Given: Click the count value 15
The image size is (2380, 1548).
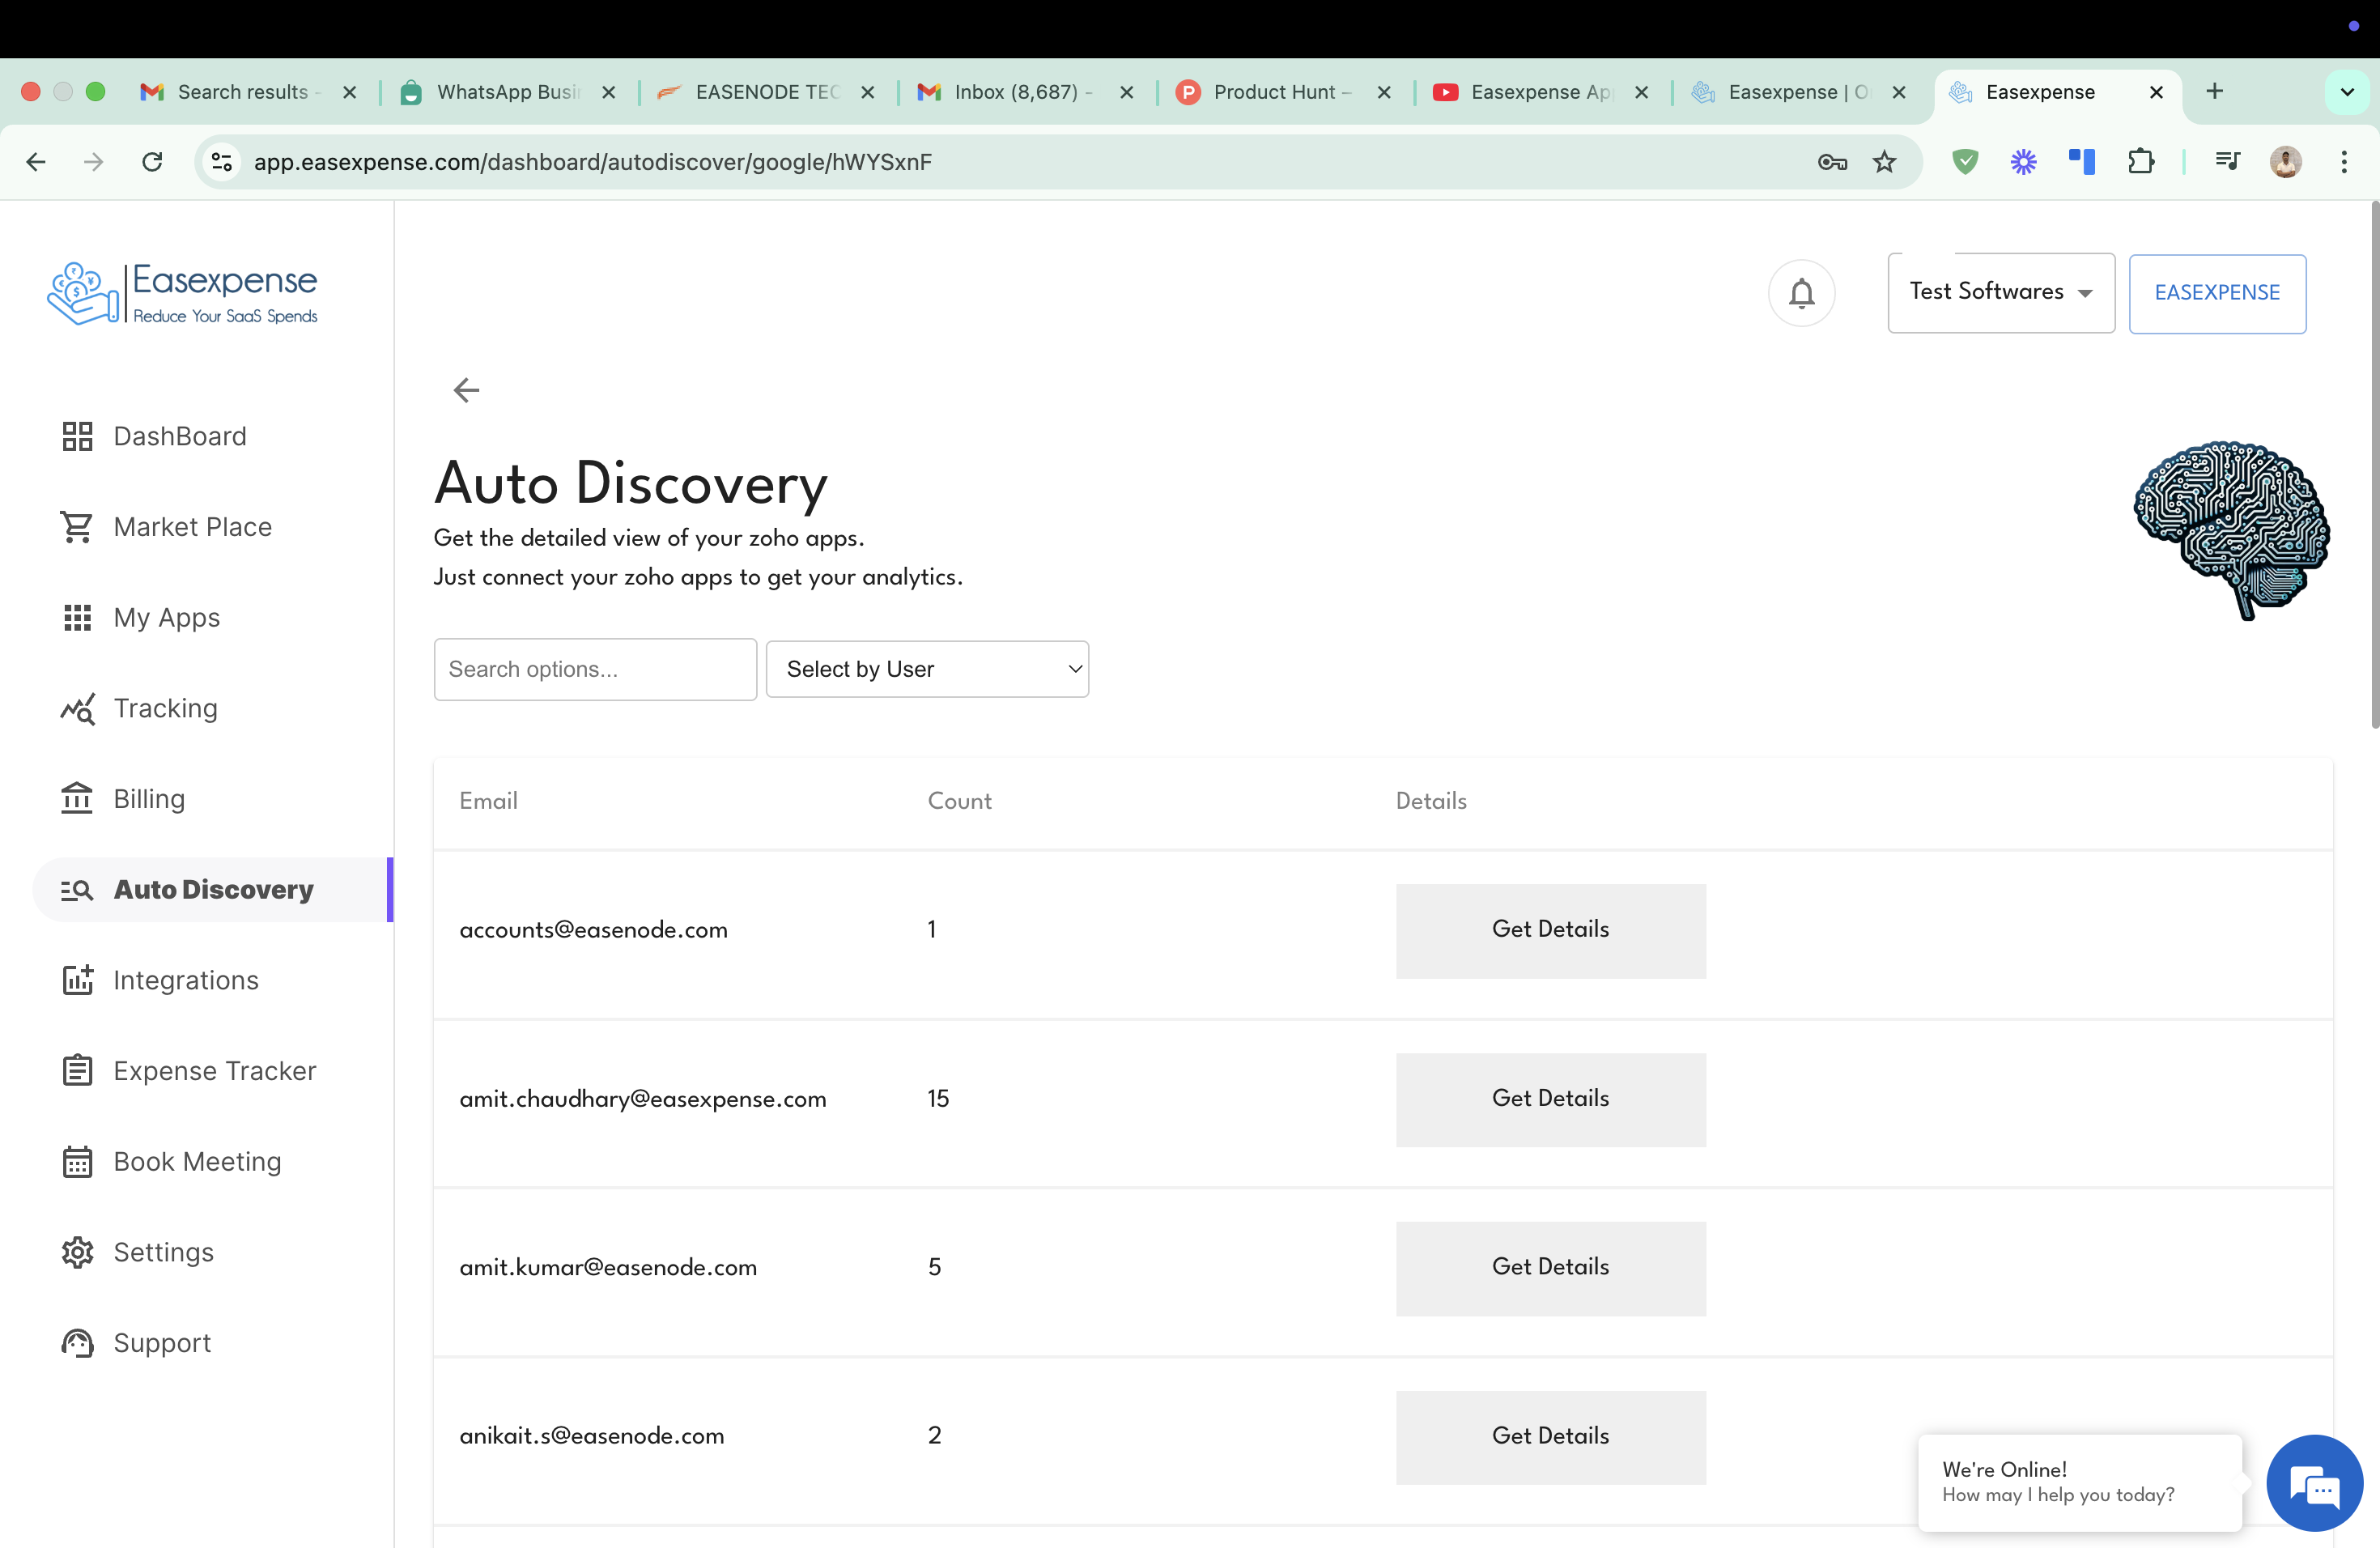Looking at the screenshot, I should pyautogui.click(x=938, y=1099).
